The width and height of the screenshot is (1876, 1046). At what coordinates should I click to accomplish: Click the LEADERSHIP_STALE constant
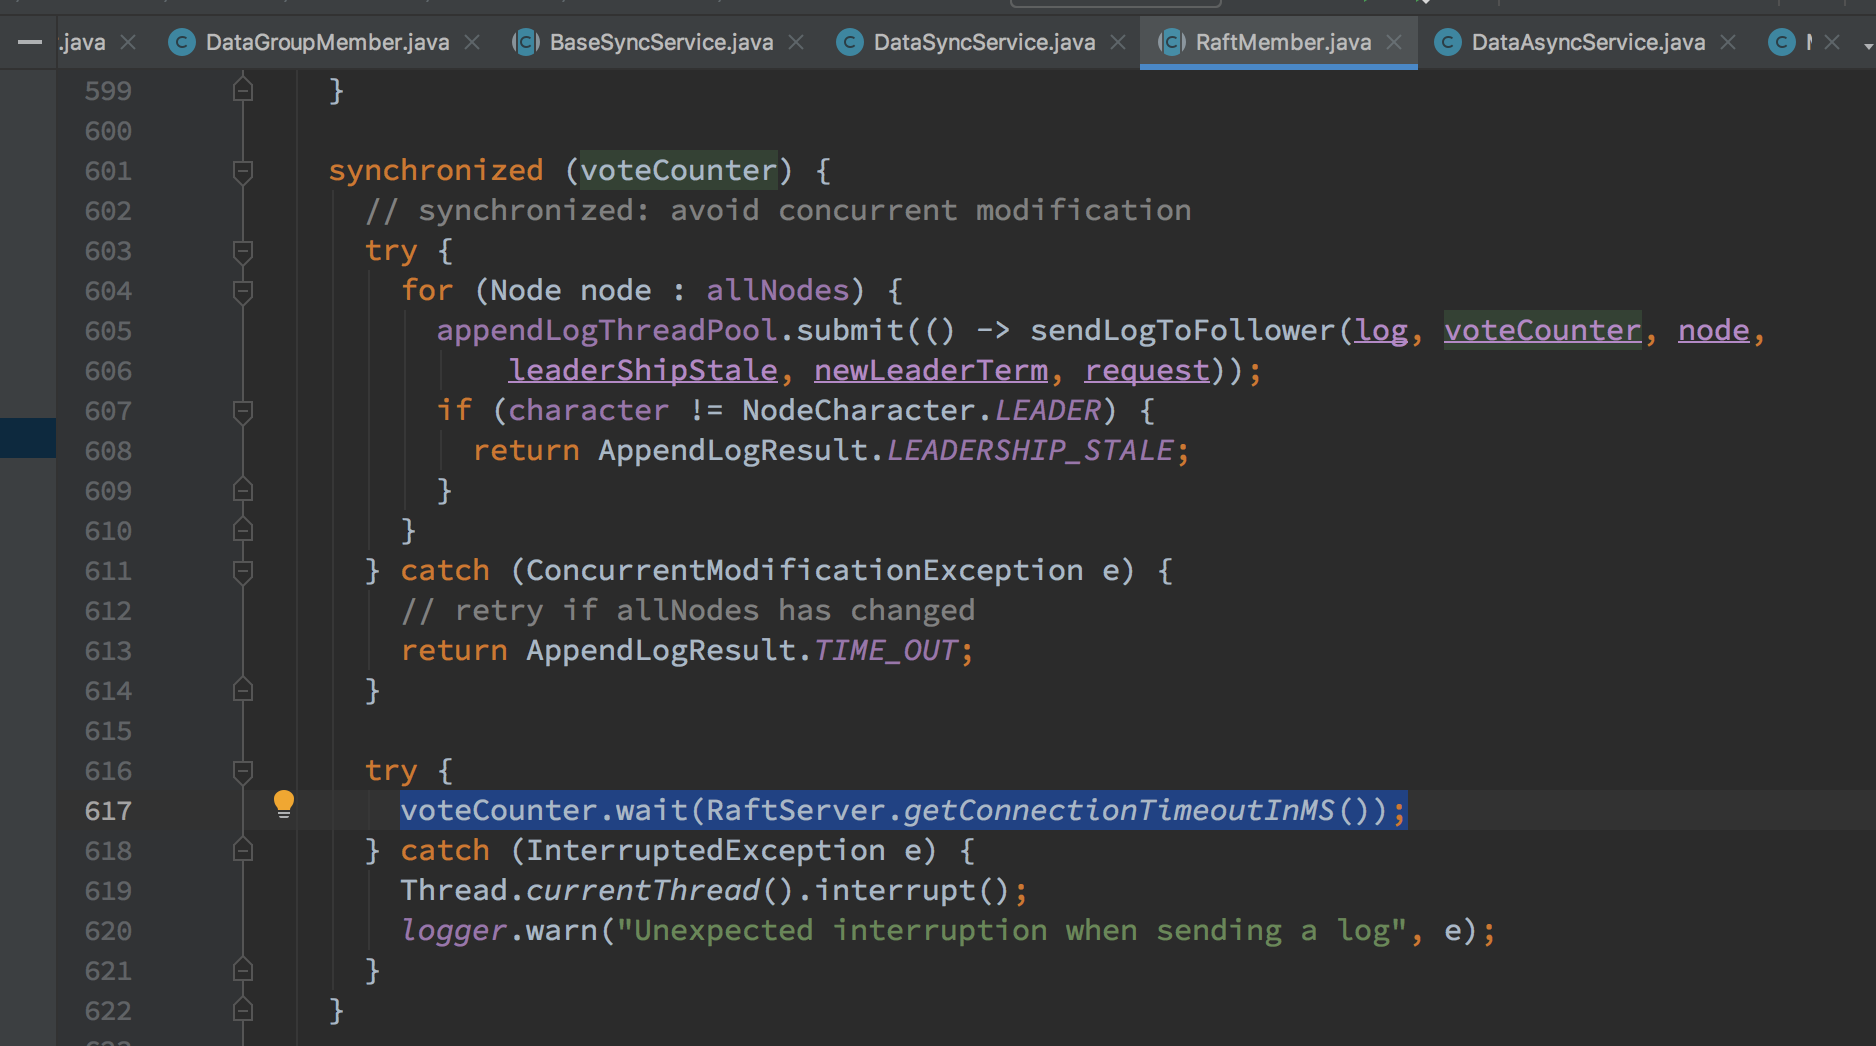tap(1030, 450)
